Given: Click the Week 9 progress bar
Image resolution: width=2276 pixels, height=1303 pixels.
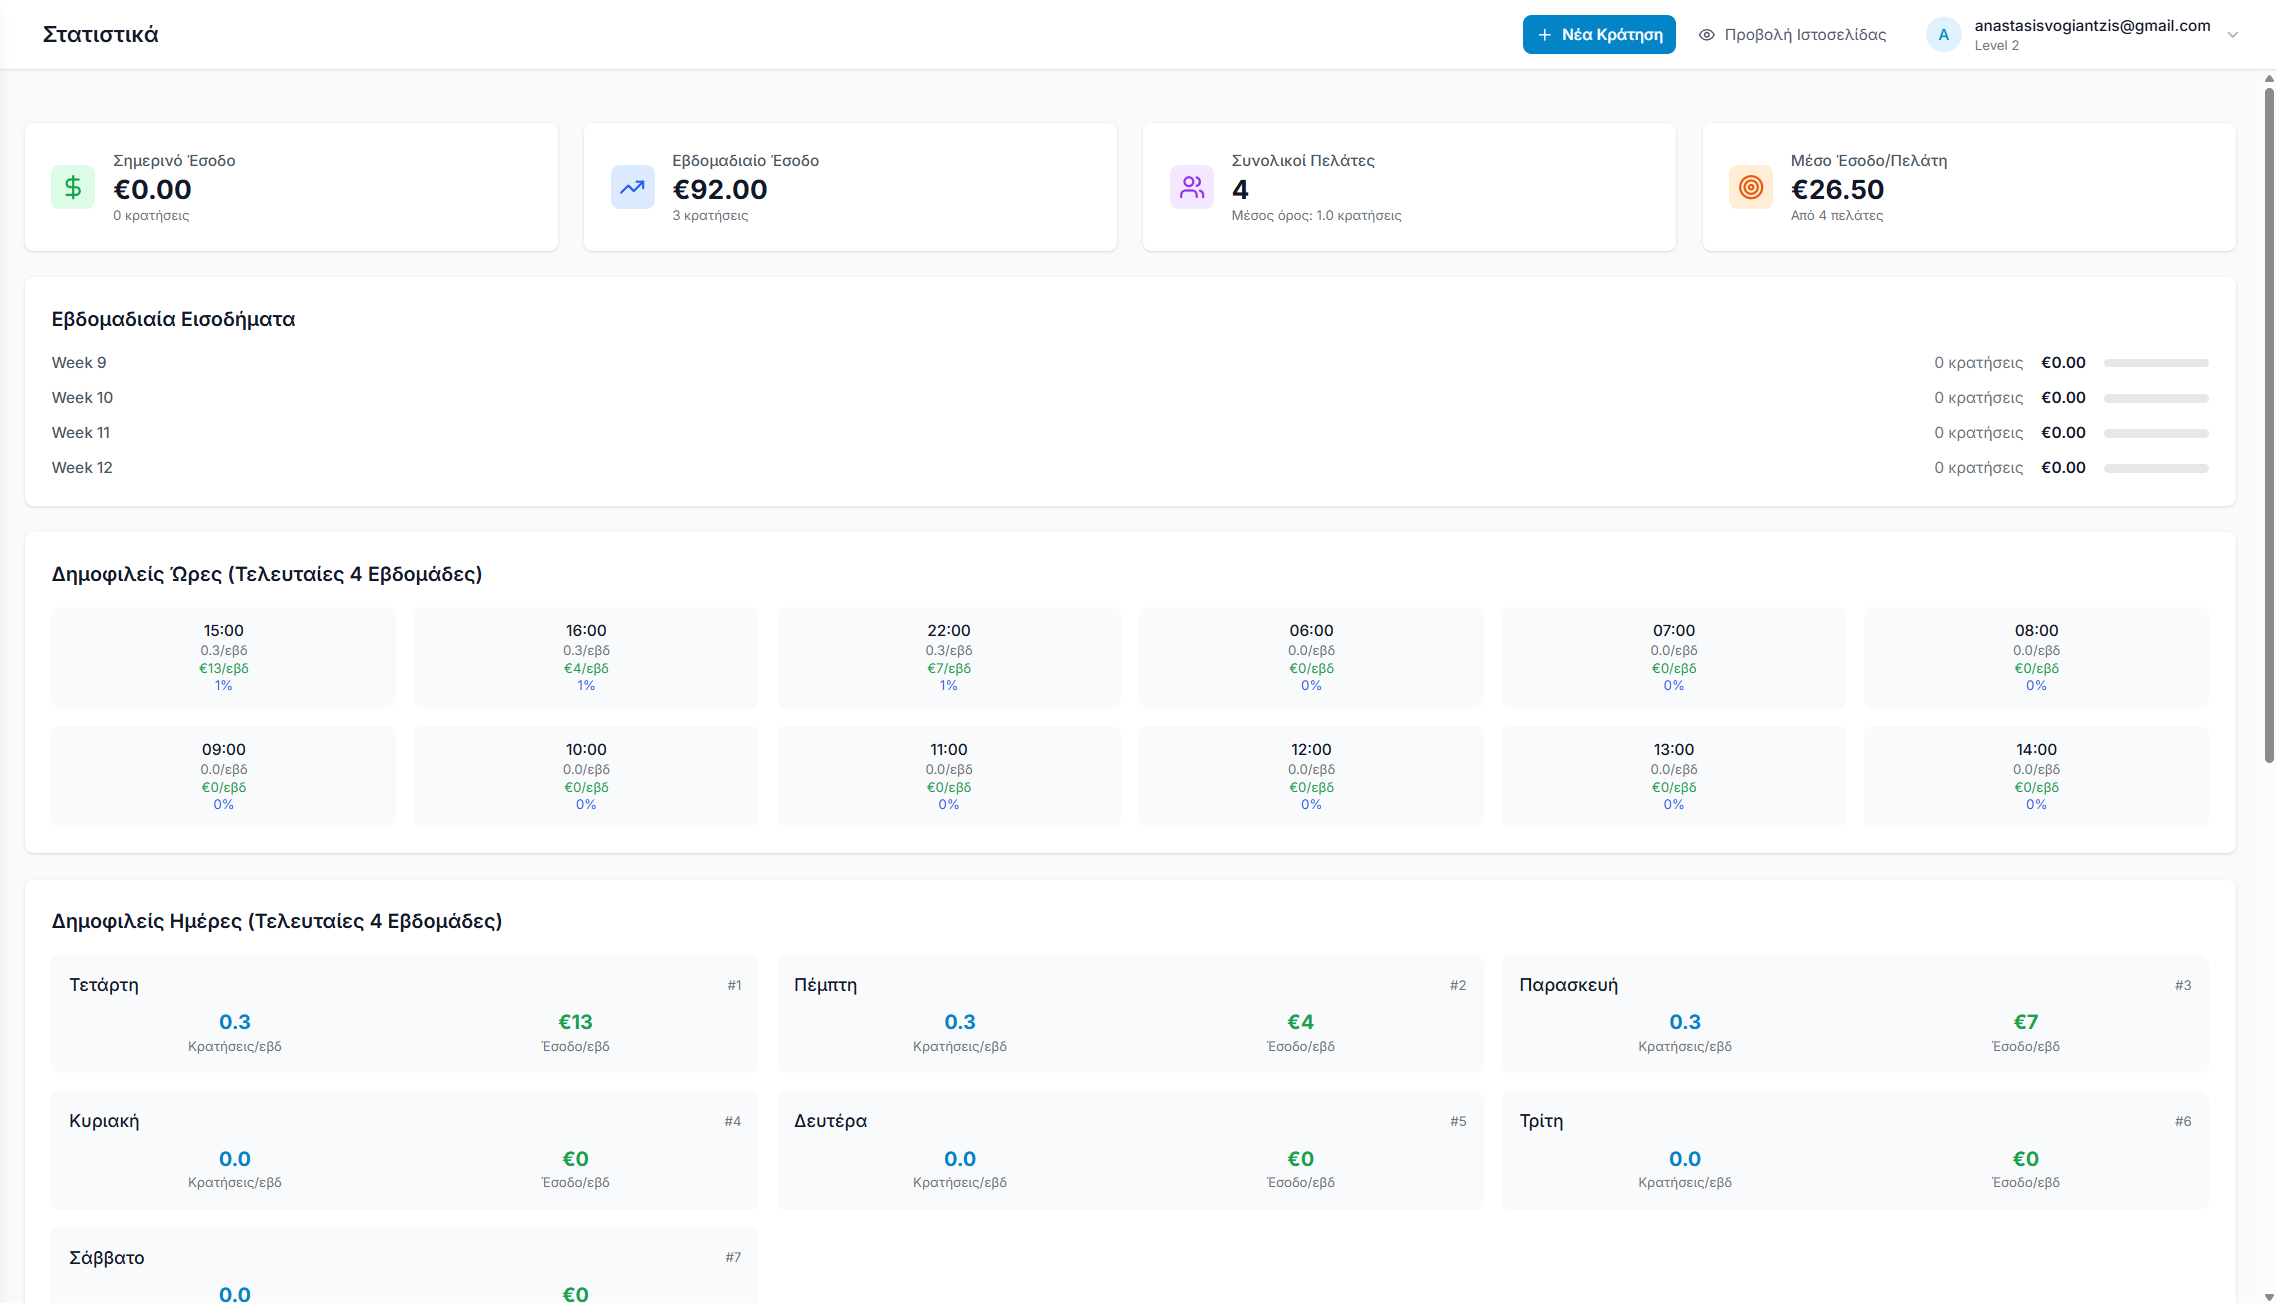Looking at the screenshot, I should [2155, 363].
